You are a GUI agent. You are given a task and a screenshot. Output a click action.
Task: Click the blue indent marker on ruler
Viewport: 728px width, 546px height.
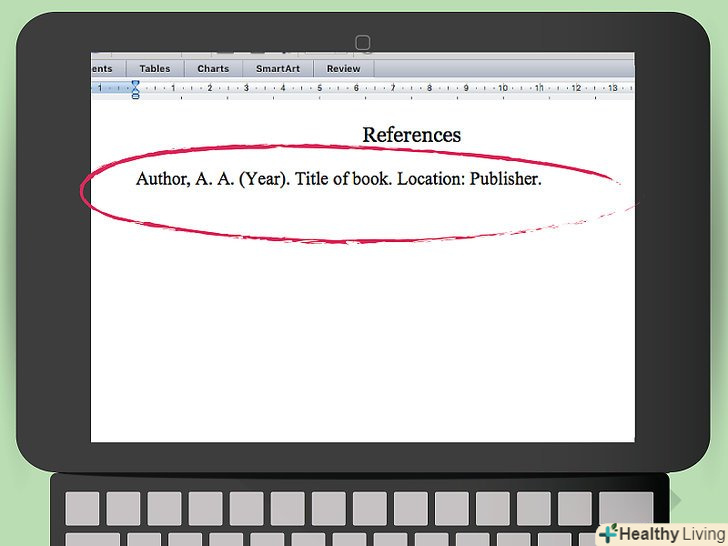135,88
